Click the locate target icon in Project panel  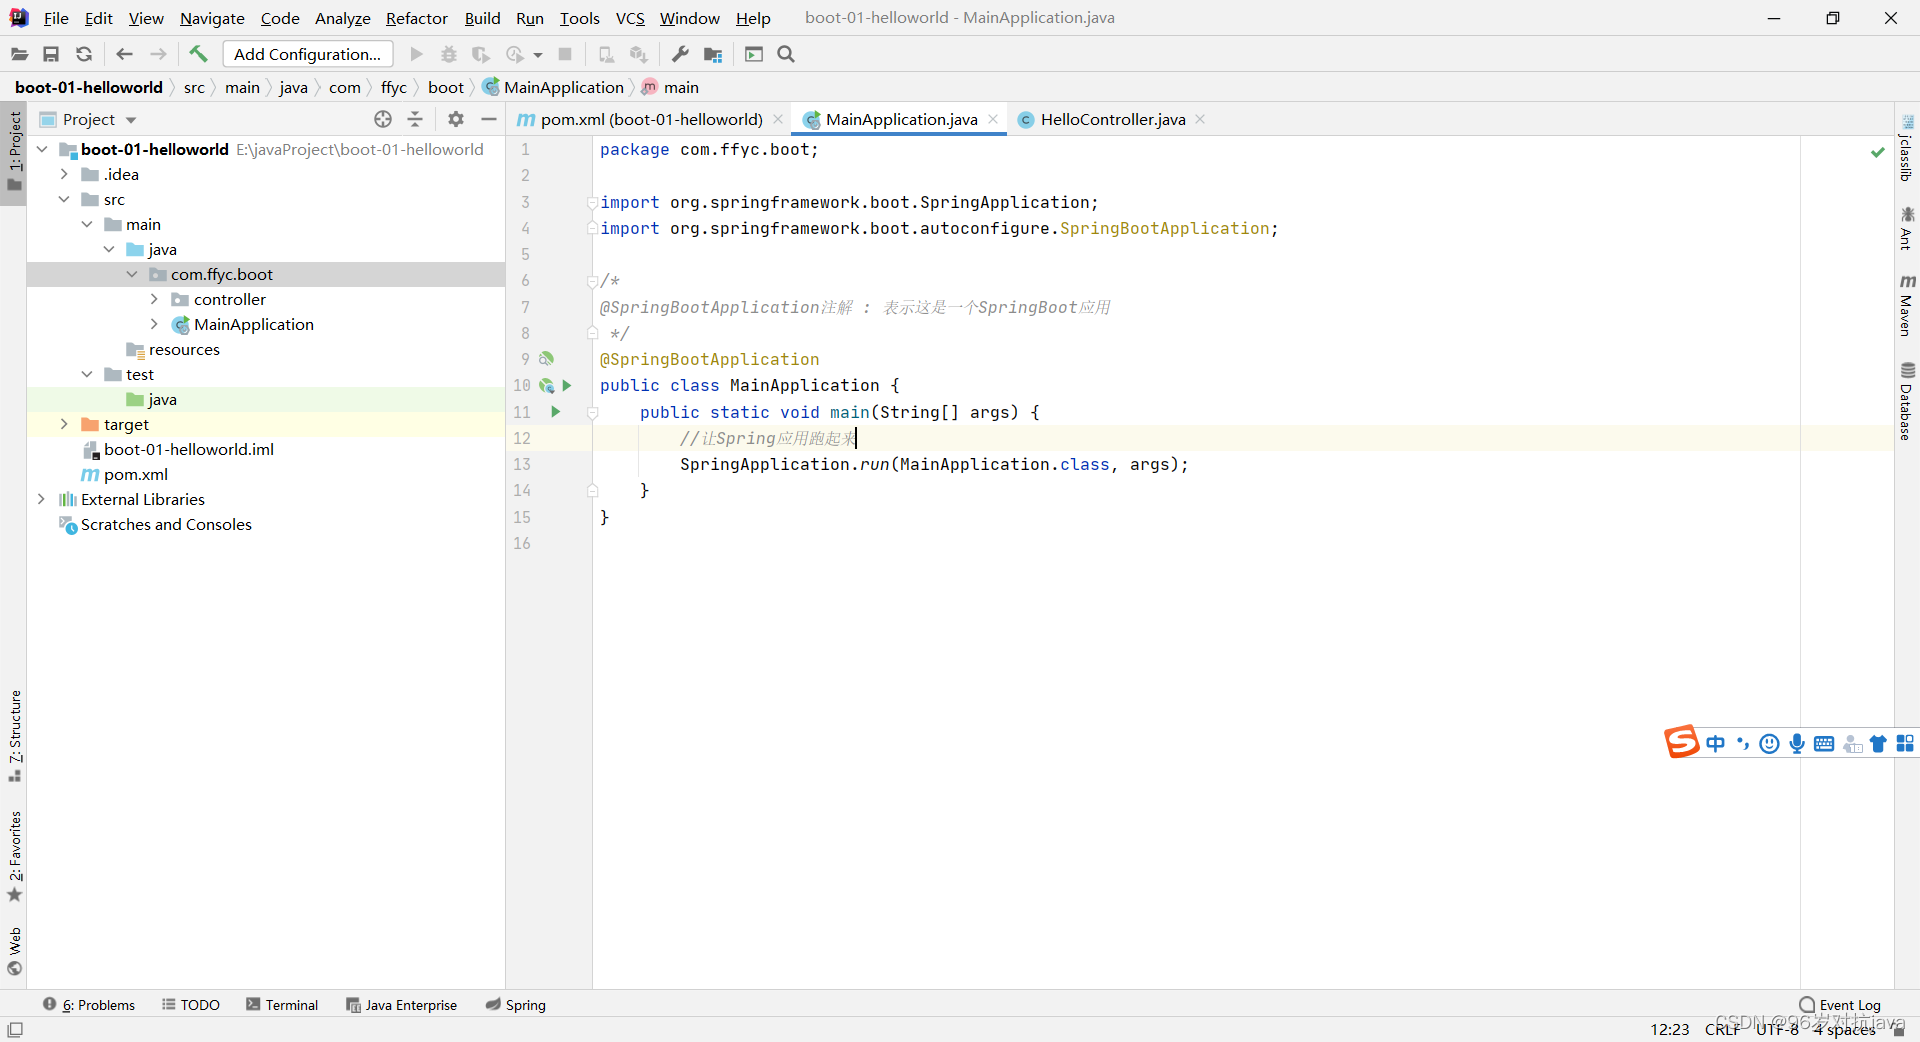(x=383, y=119)
